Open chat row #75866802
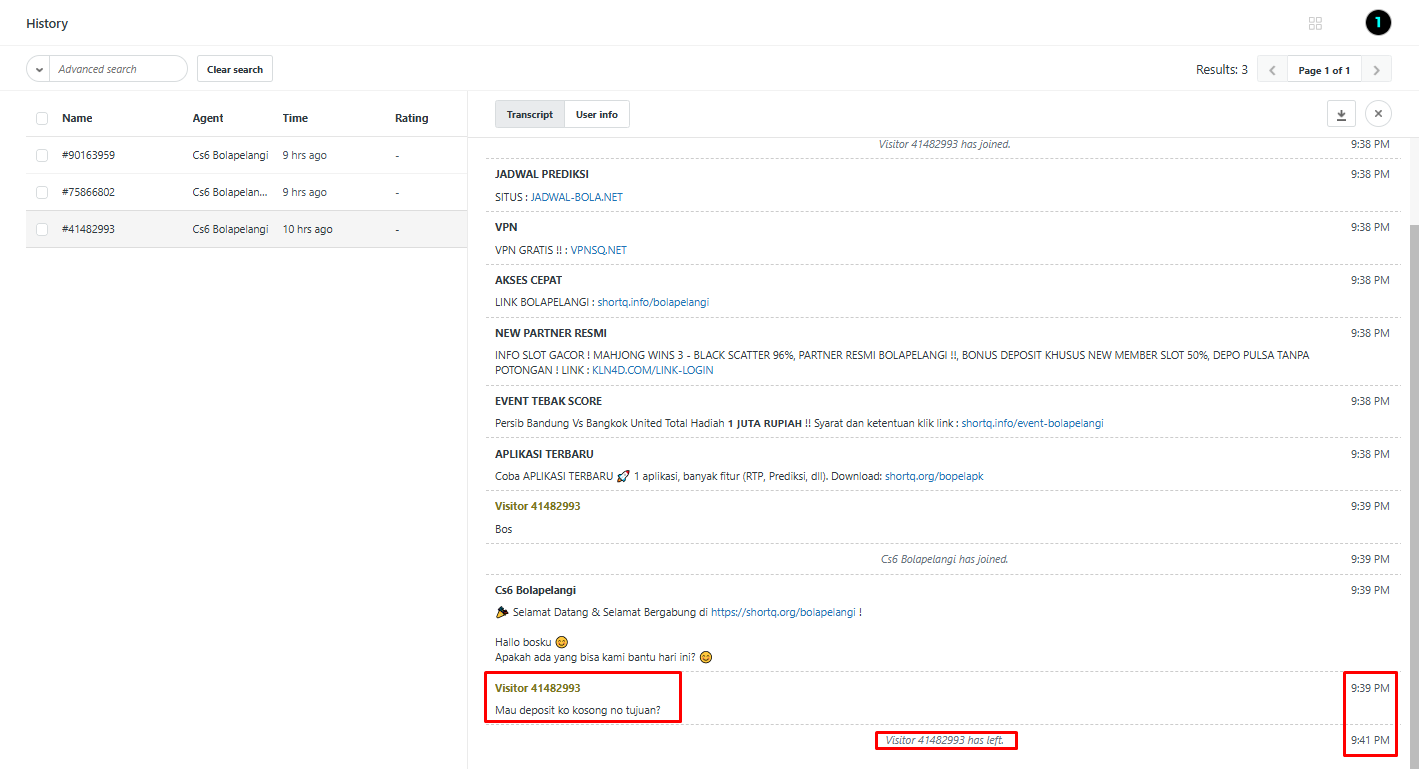 [246, 192]
